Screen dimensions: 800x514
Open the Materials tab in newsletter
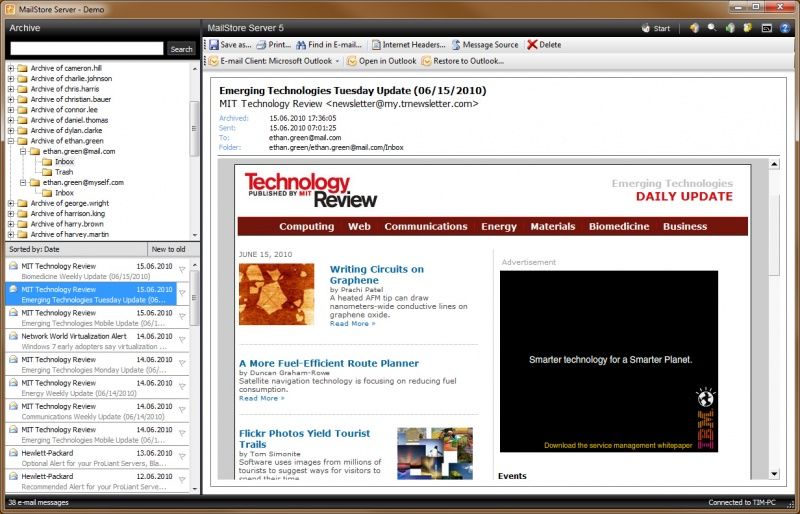553,227
